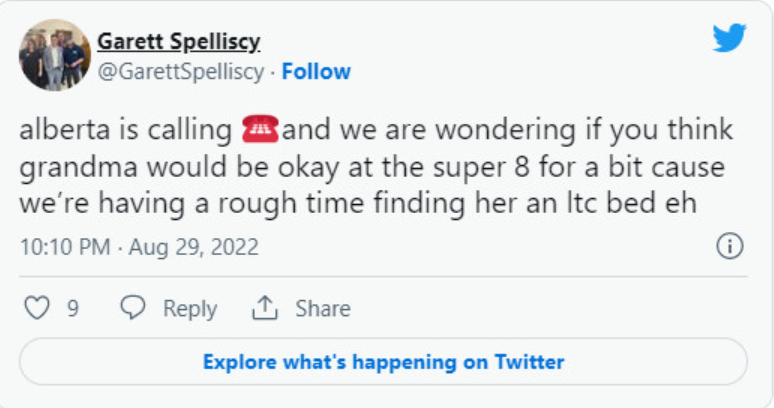774x408 pixels.
Task: Click the Aug 29, 2022 date
Action: click(193, 248)
